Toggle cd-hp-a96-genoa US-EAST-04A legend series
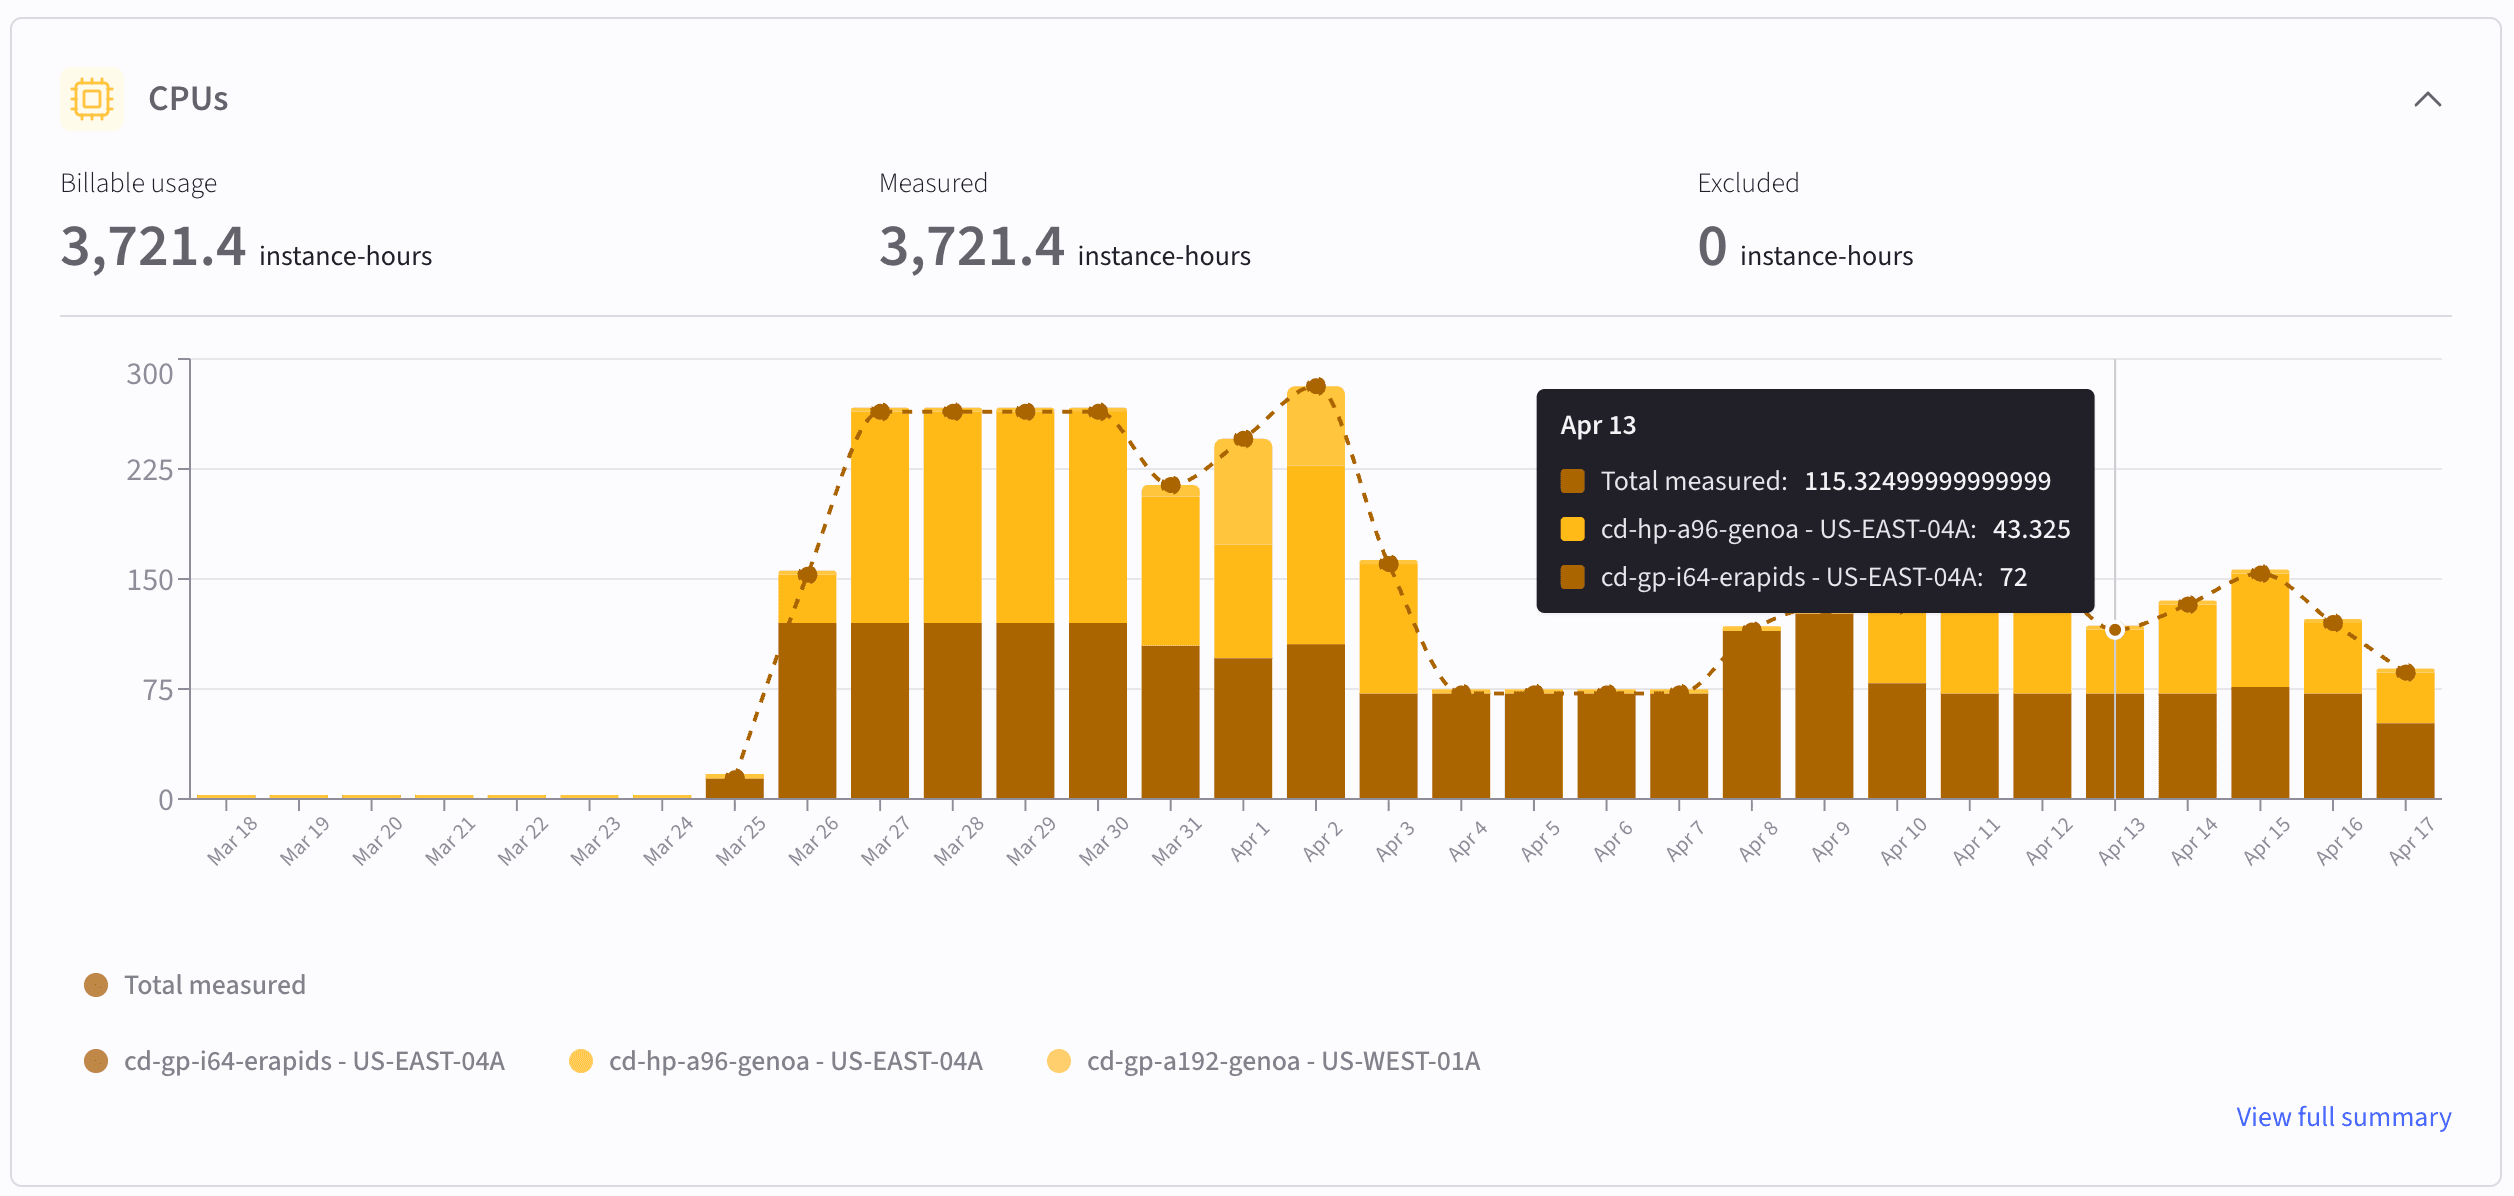 pos(776,1061)
